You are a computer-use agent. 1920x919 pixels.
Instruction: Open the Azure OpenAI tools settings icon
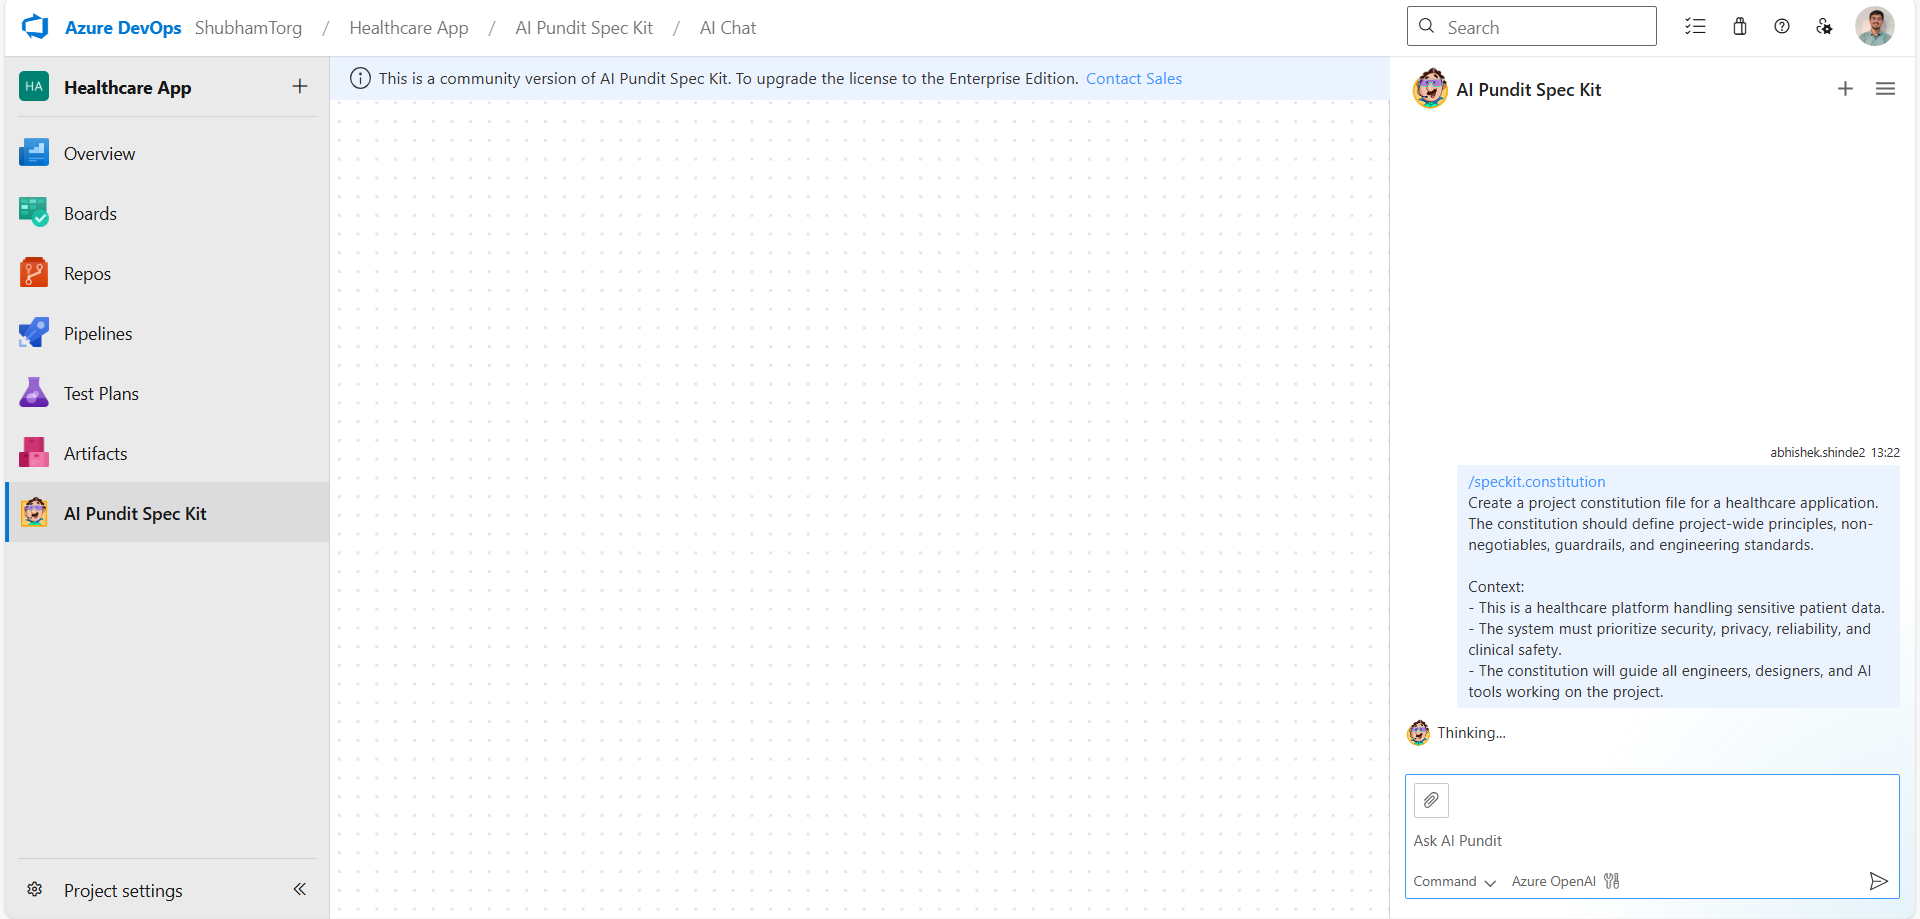[x=1611, y=881]
